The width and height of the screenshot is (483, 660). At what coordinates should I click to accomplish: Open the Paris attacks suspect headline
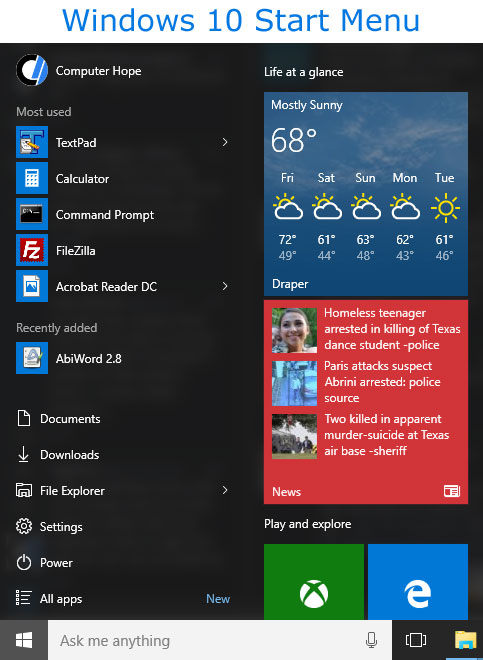tap(382, 382)
